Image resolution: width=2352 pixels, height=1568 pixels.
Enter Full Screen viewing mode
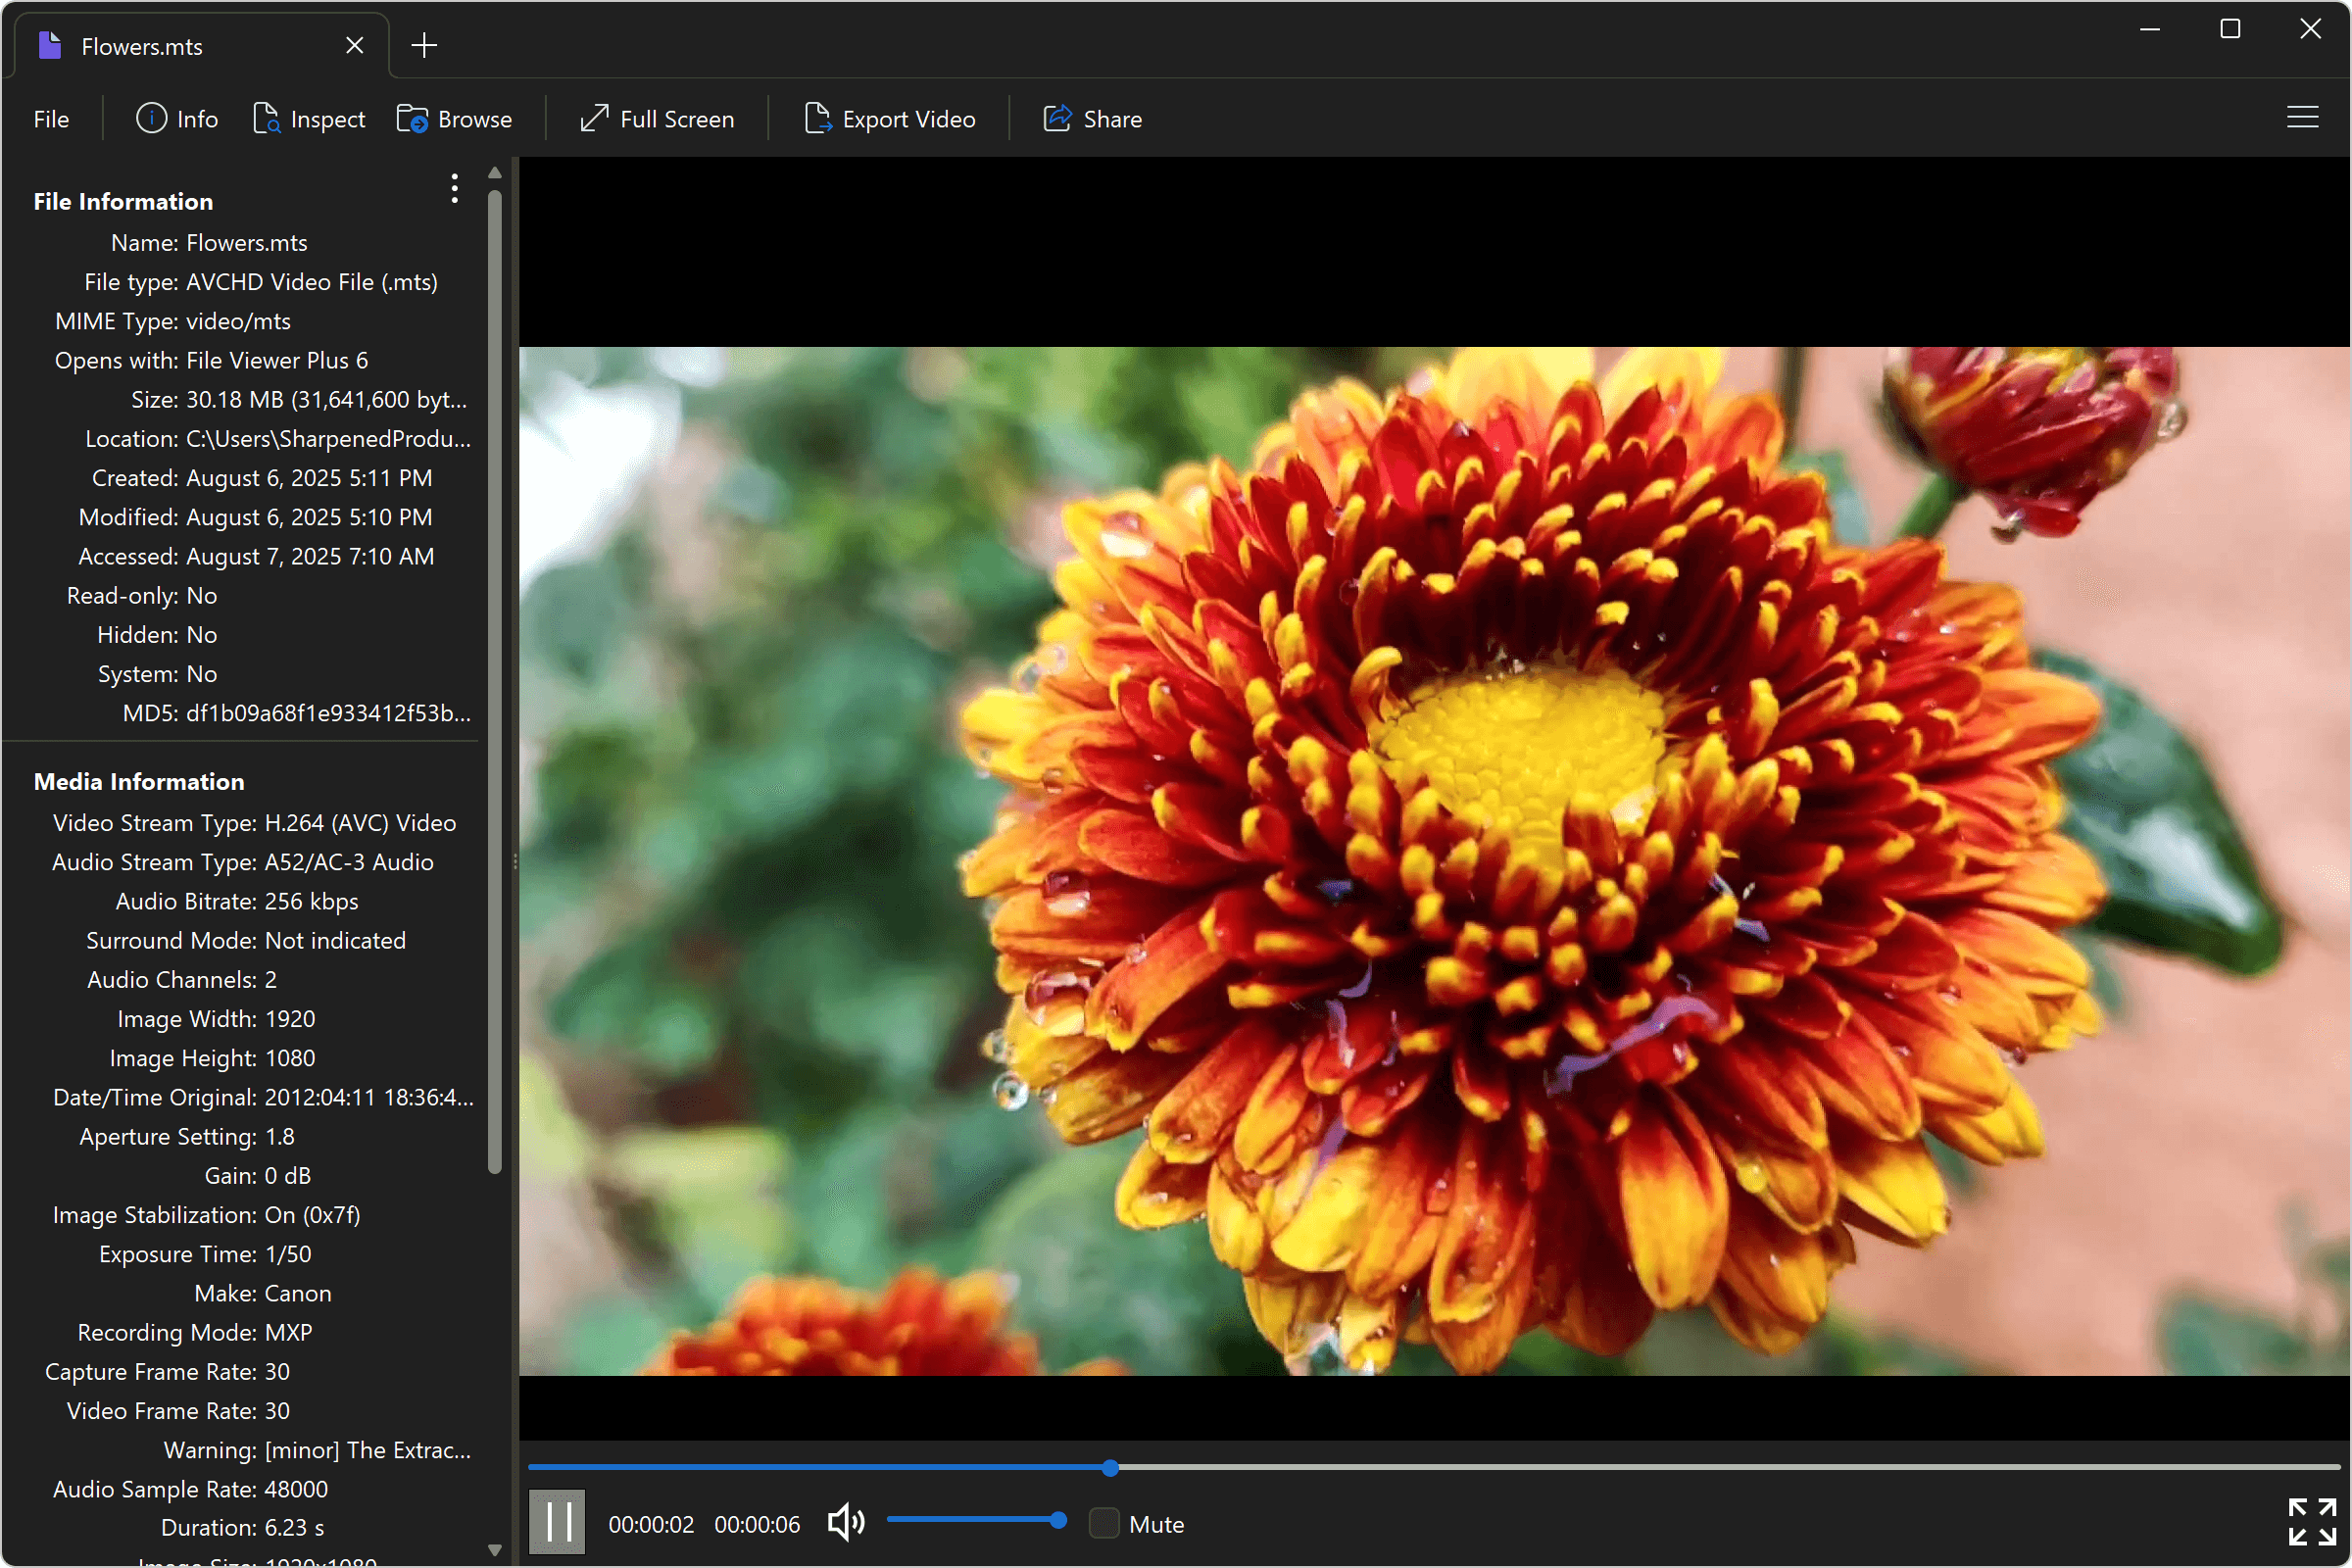(x=657, y=118)
